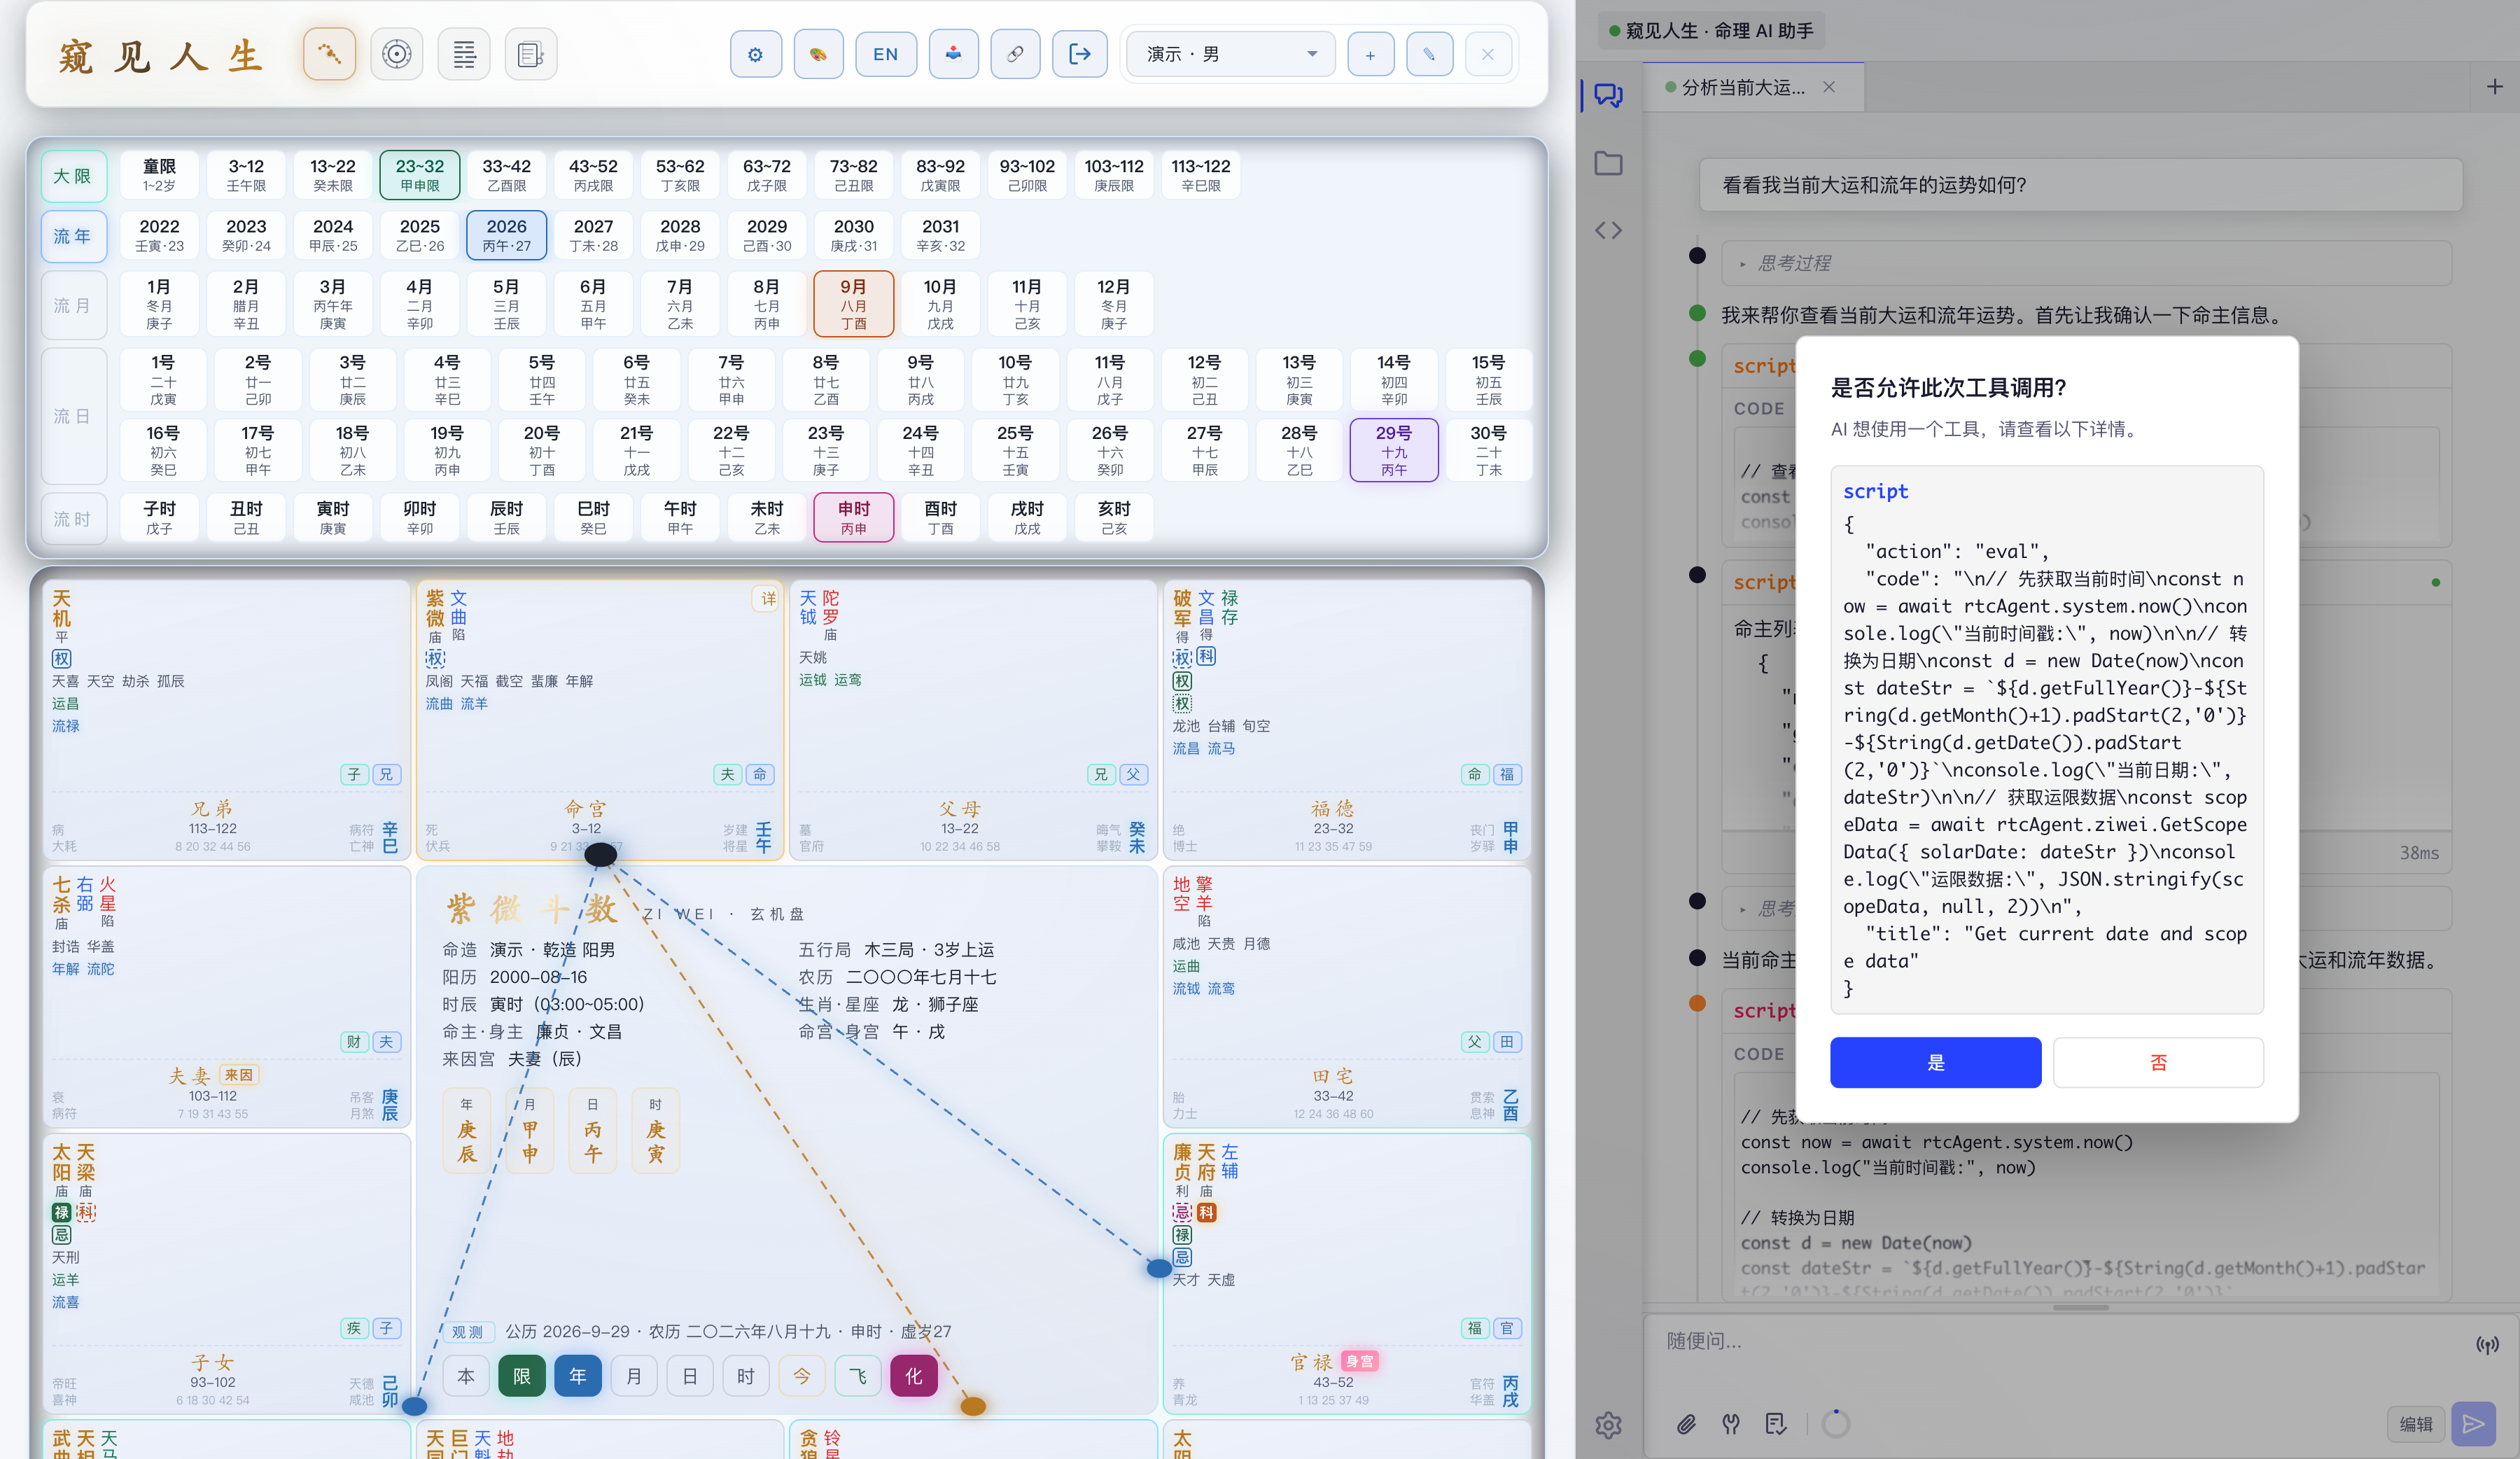Send message with paper plane button
2520x1459 pixels.
coord(2473,1424)
